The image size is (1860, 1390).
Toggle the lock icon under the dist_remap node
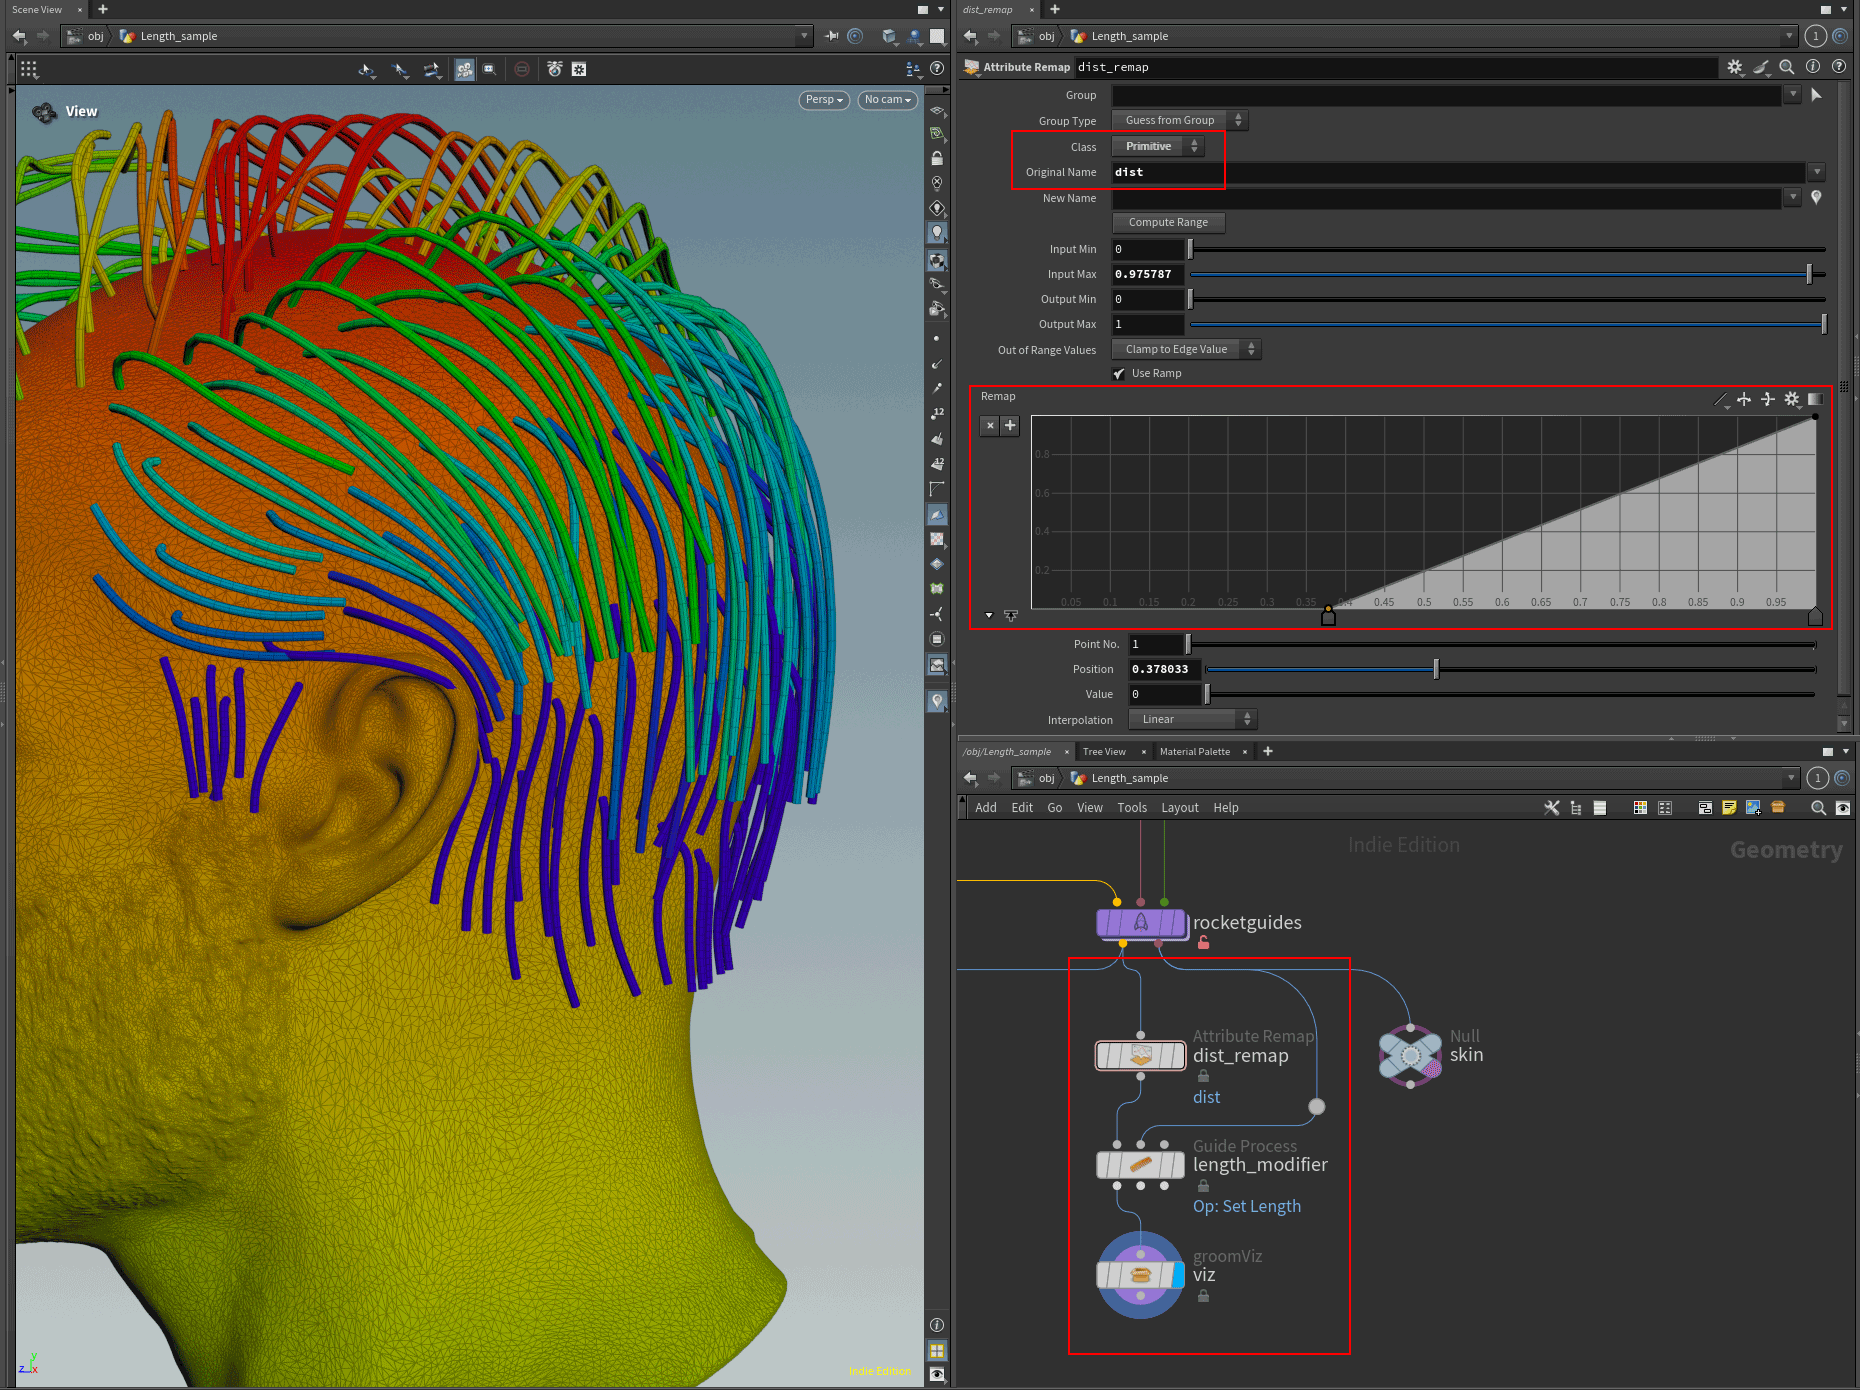point(1203,1075)
